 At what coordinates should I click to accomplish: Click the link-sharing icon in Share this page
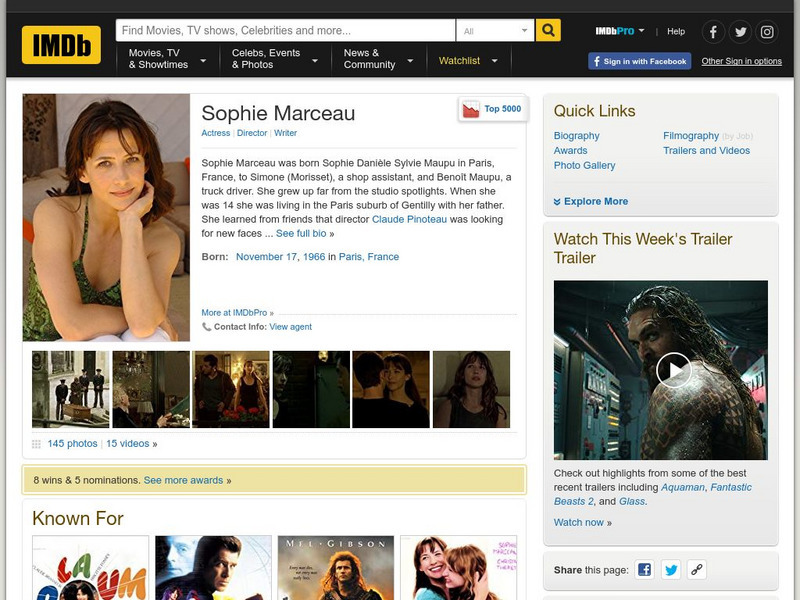click(697, 569)
